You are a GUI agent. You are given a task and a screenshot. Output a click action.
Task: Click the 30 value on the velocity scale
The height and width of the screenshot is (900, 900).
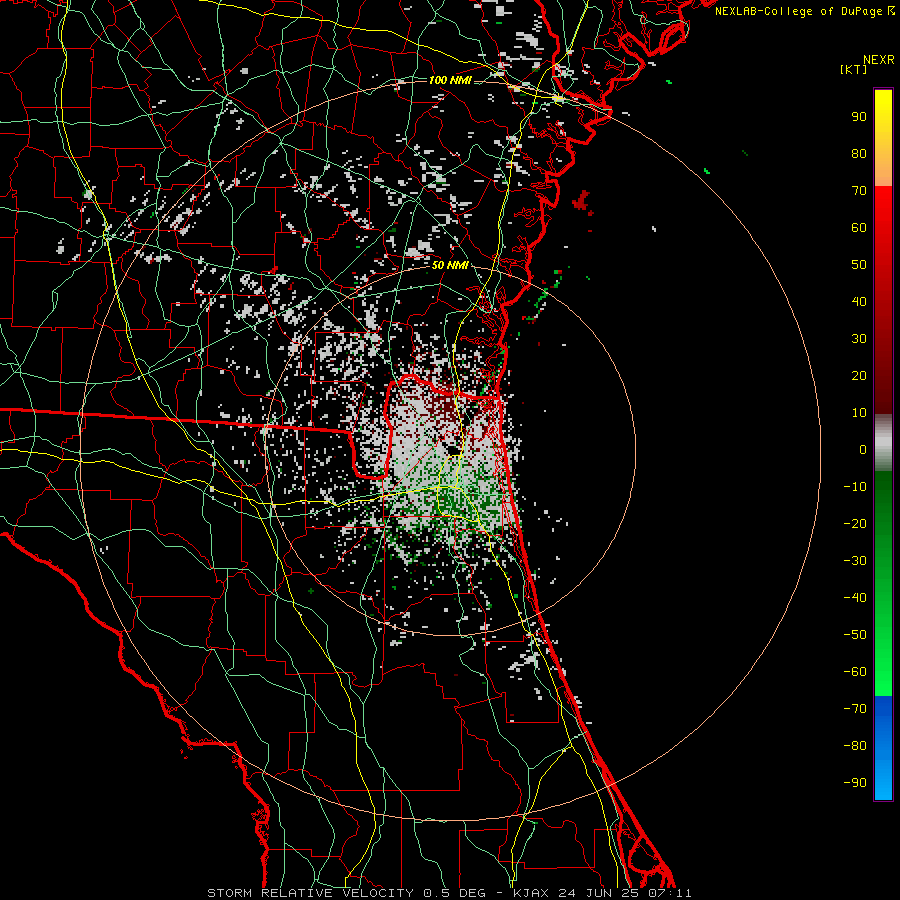coord(859,339)
